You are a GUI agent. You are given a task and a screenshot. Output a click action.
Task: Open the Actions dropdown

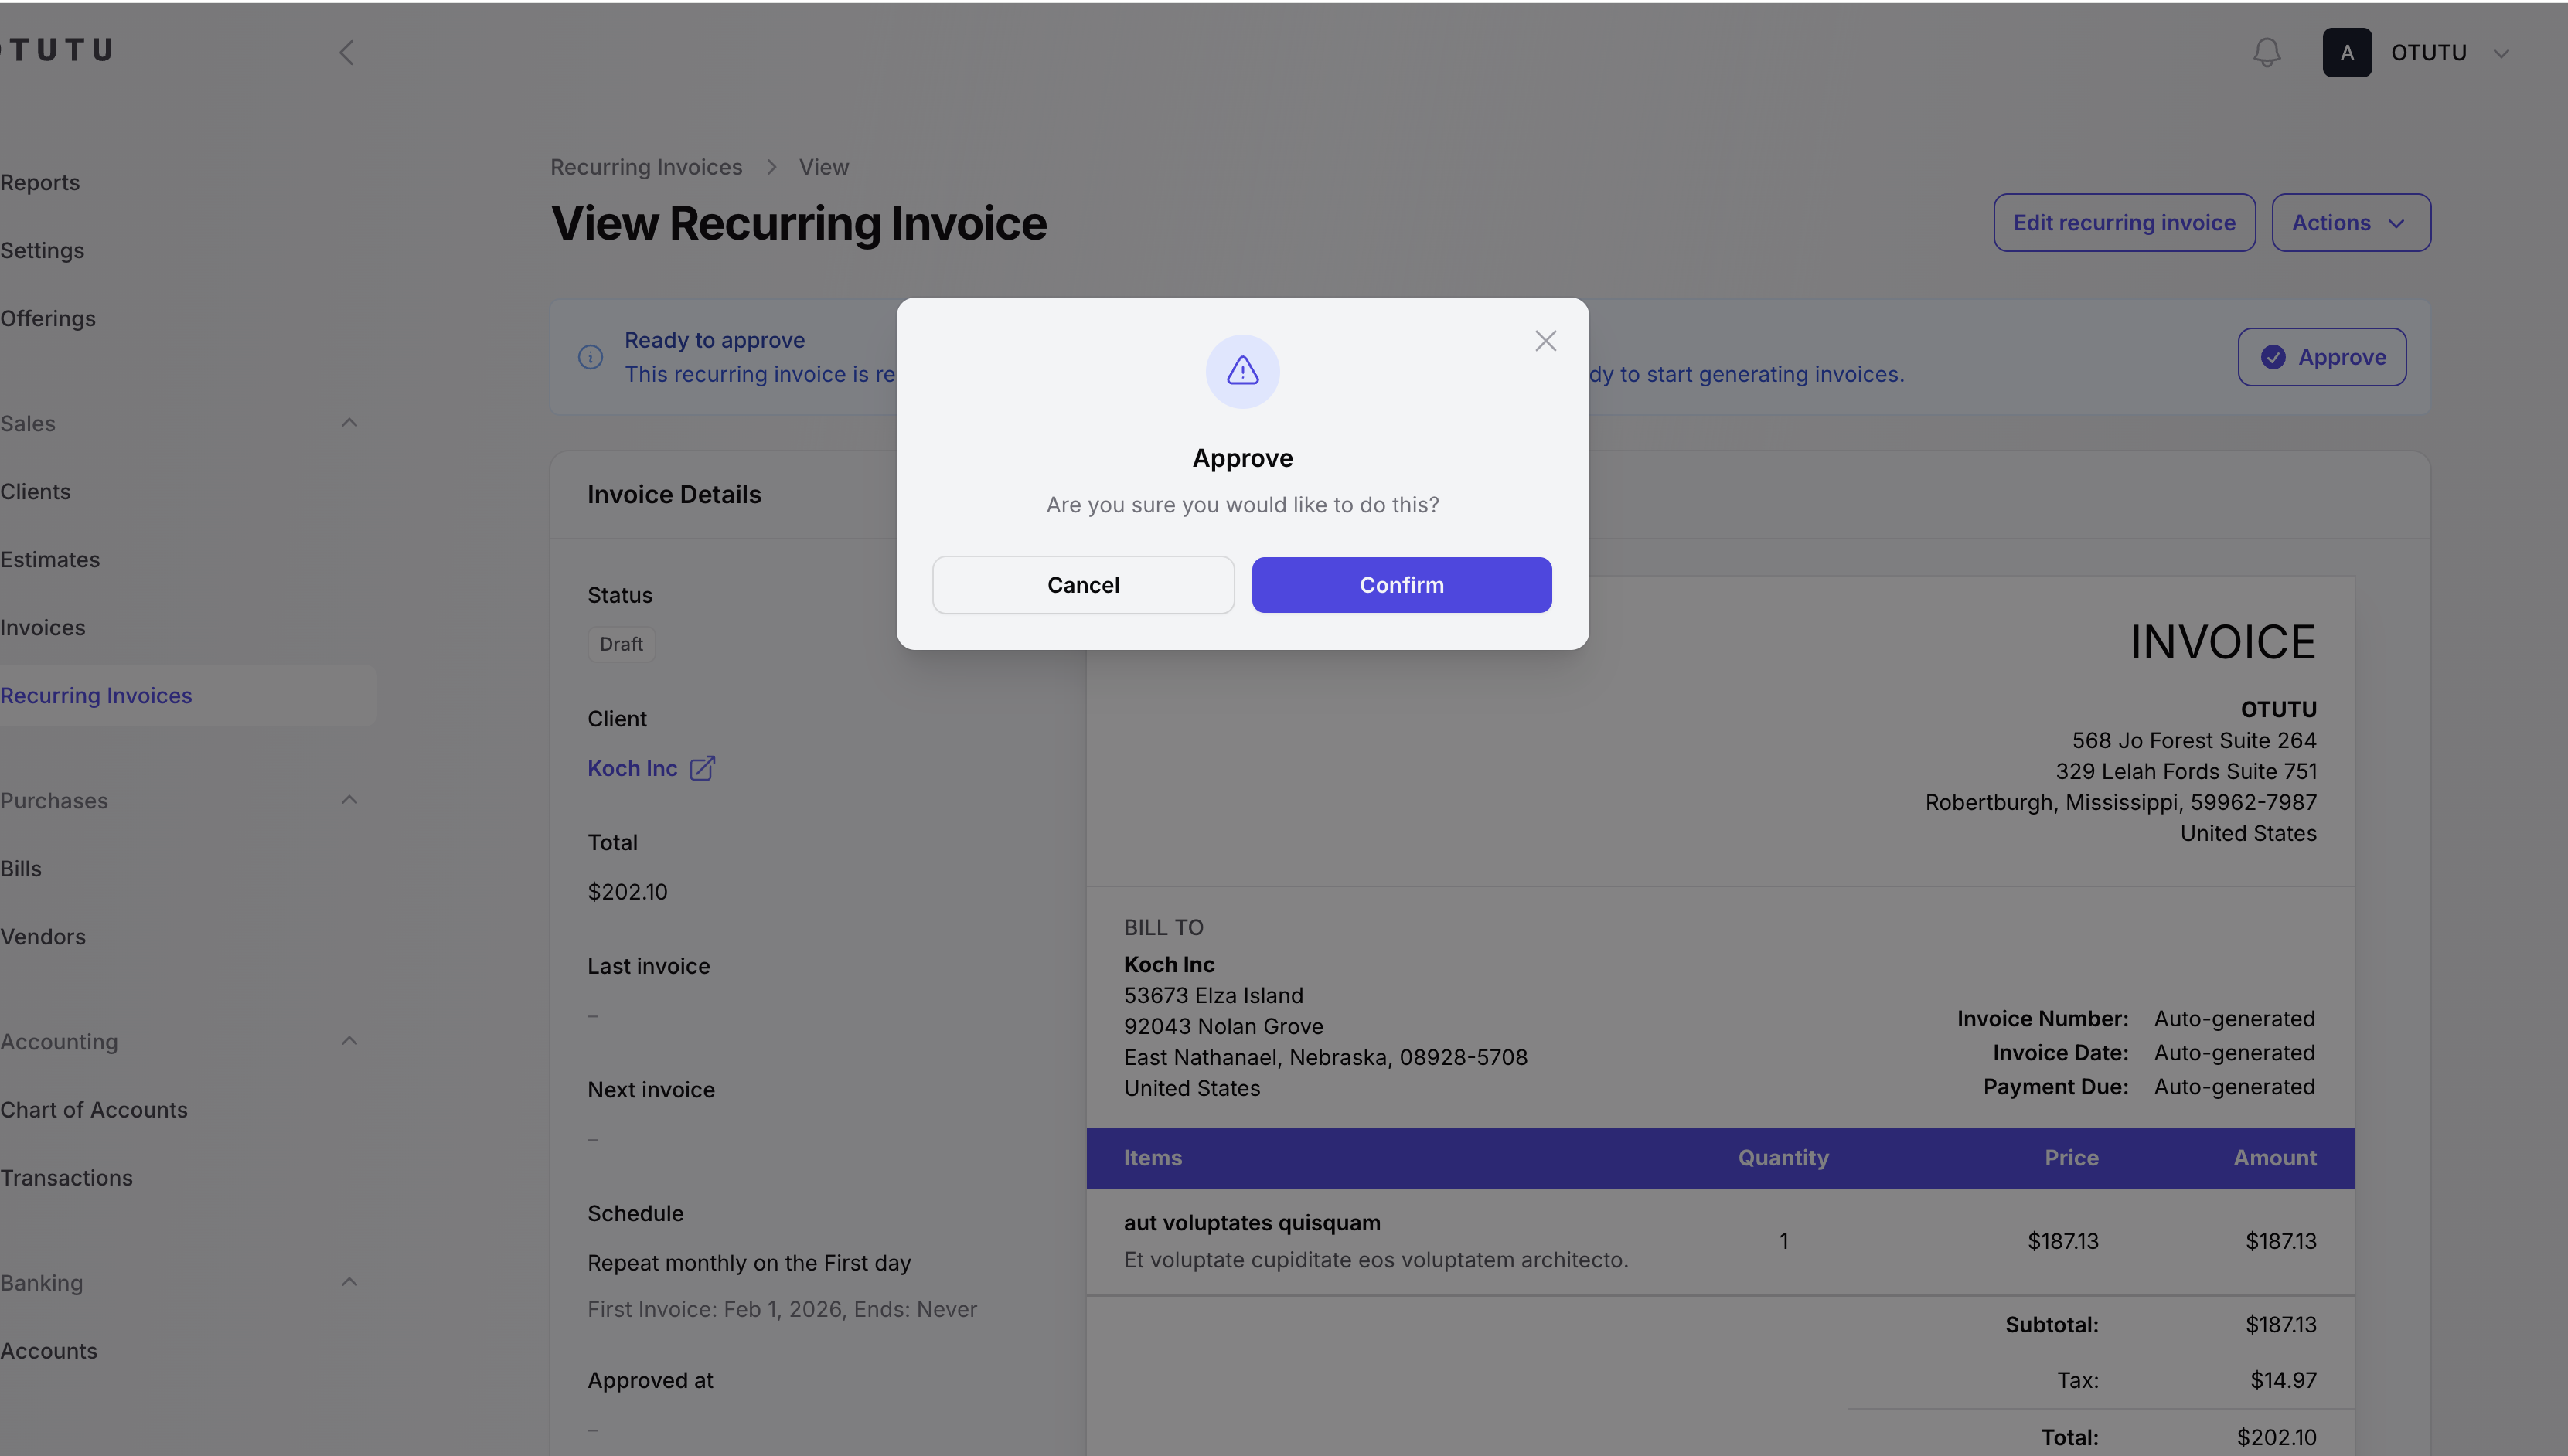click(2350, 222)
